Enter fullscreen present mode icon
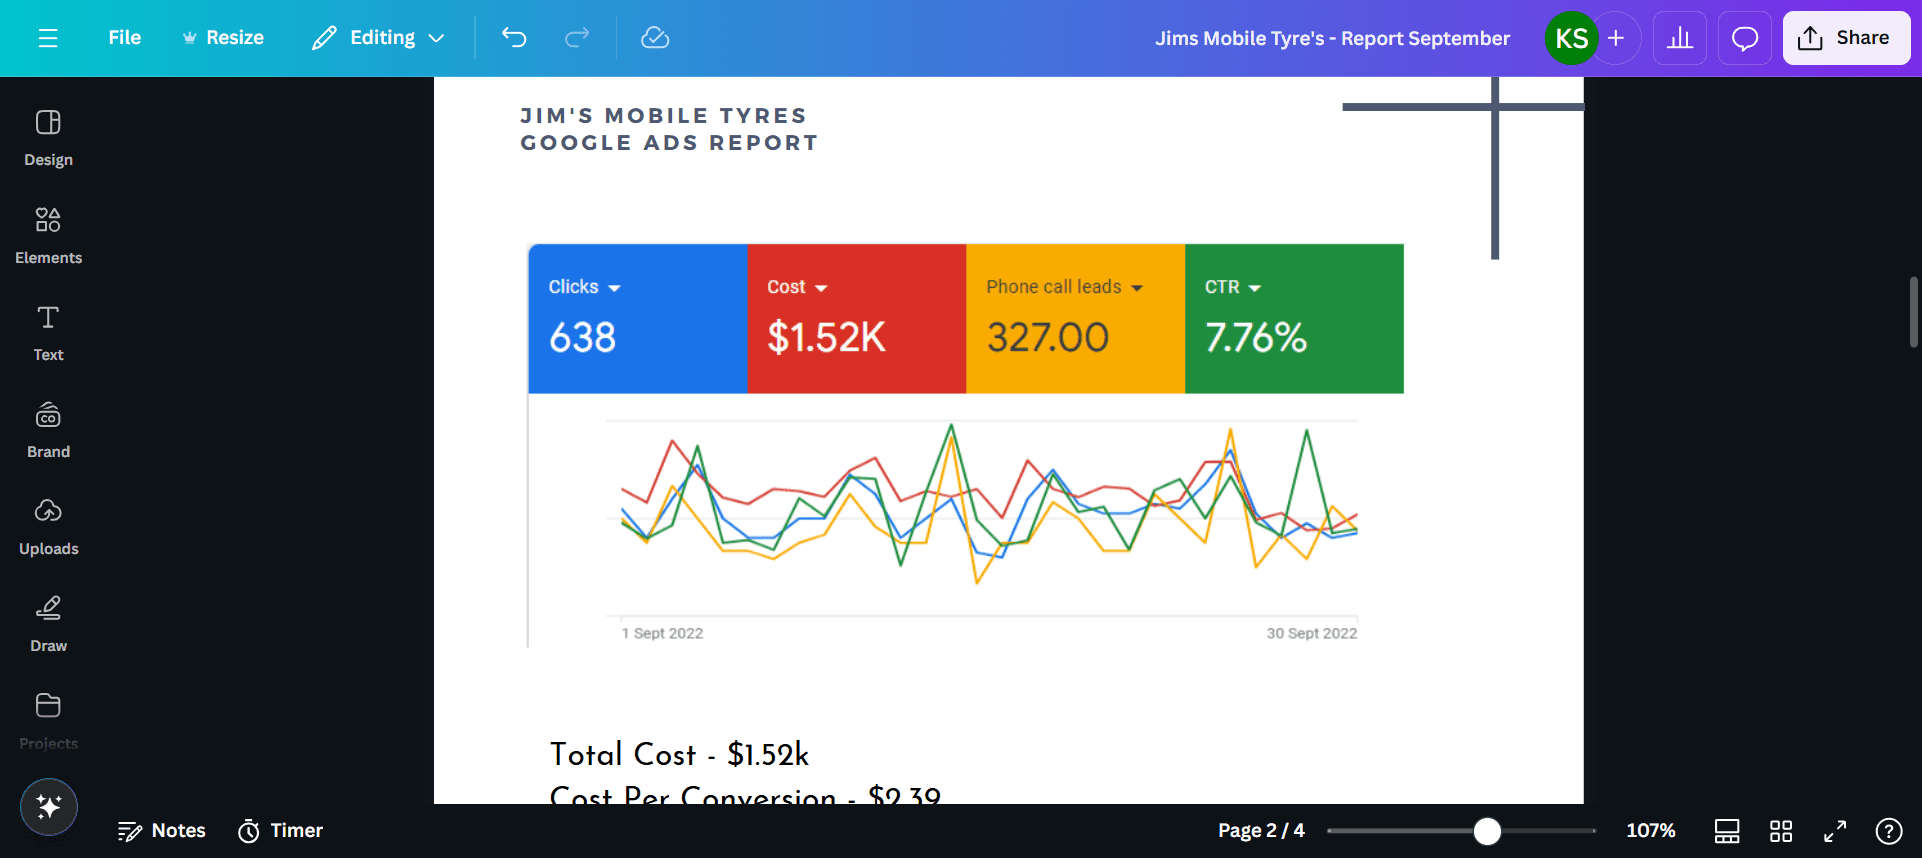The image size is (1922, 858). pos(1835,831)
